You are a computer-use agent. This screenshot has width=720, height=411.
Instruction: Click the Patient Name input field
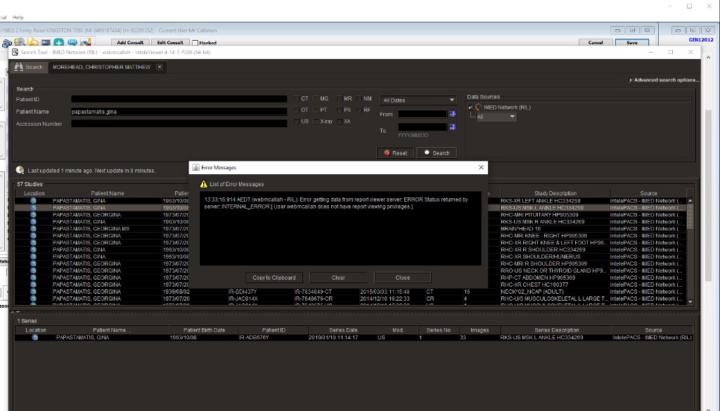(179, 112)
